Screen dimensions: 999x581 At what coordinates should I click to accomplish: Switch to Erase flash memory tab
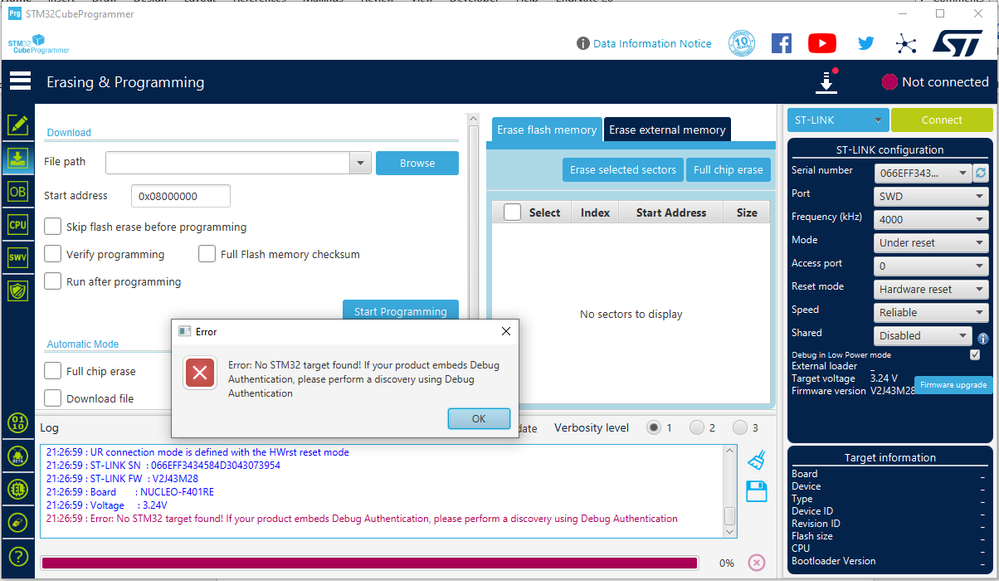547,129
